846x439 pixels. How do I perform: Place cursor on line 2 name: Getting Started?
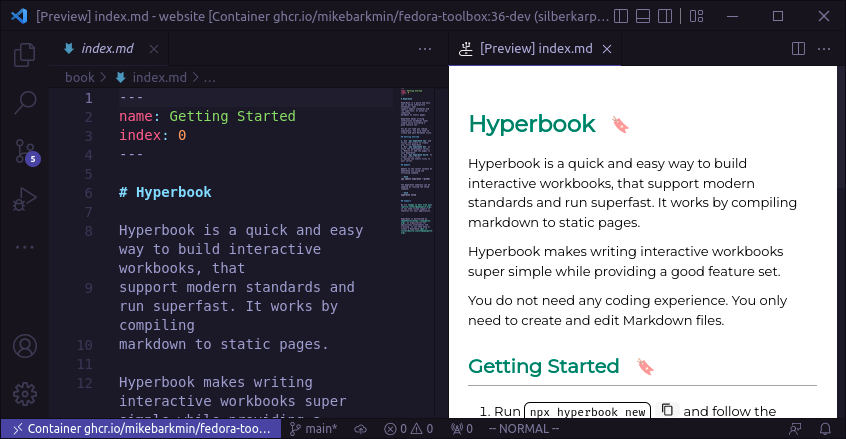207,116
